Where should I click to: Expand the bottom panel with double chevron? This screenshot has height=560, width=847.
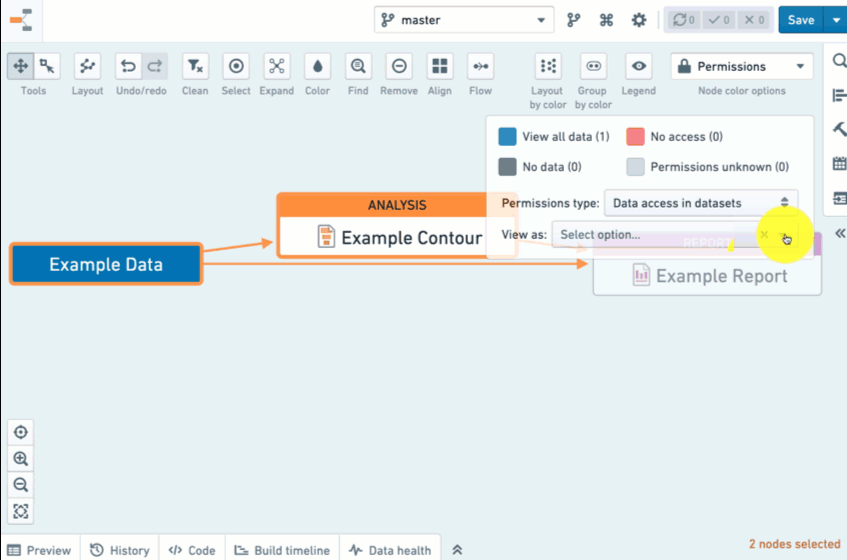tap(457, 550)
